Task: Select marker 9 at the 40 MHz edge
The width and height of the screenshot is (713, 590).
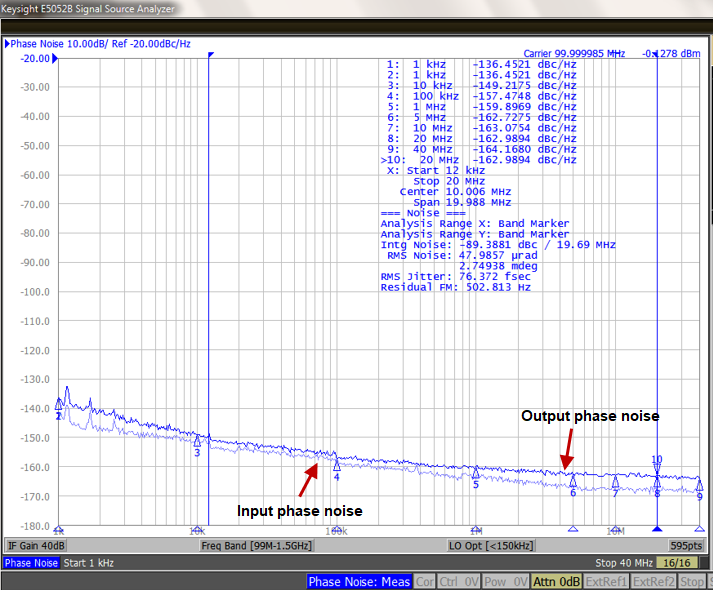Action: click(698, 486)
